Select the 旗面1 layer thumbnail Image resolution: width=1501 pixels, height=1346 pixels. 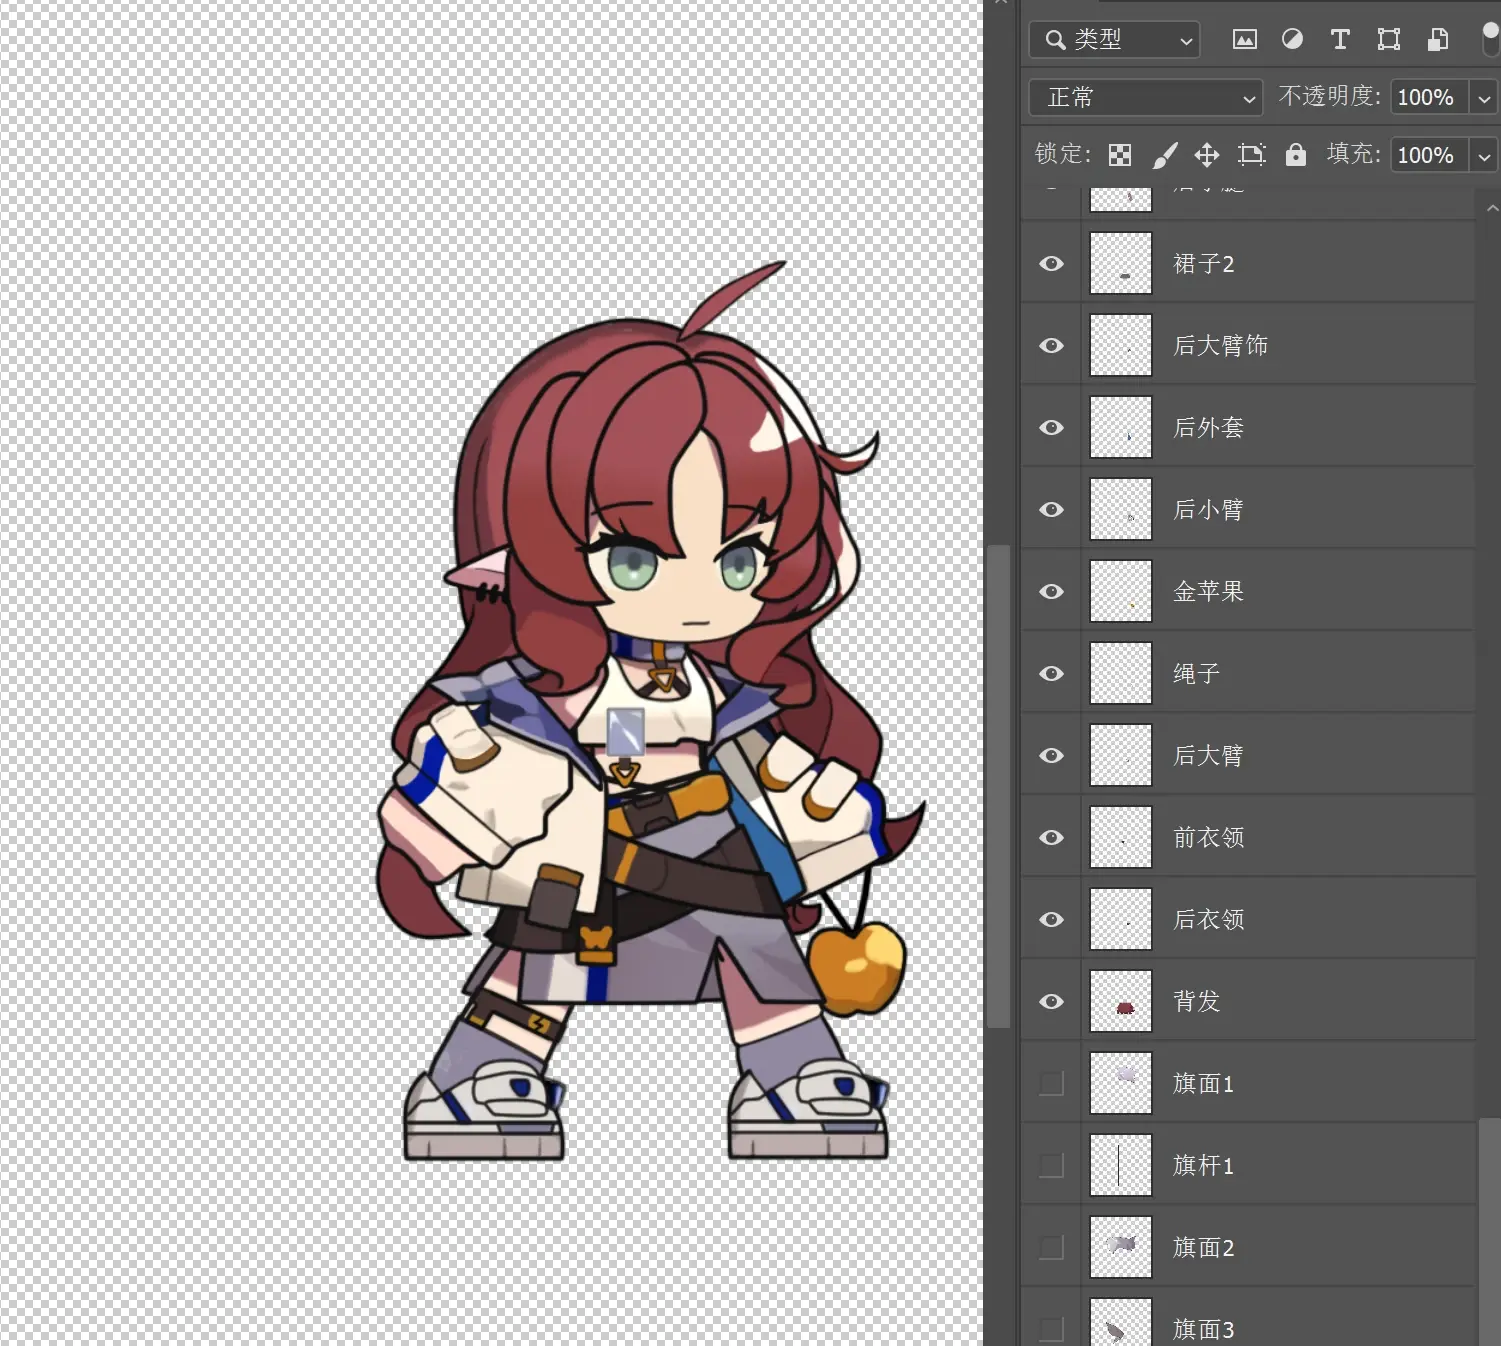[1120, 1084]
